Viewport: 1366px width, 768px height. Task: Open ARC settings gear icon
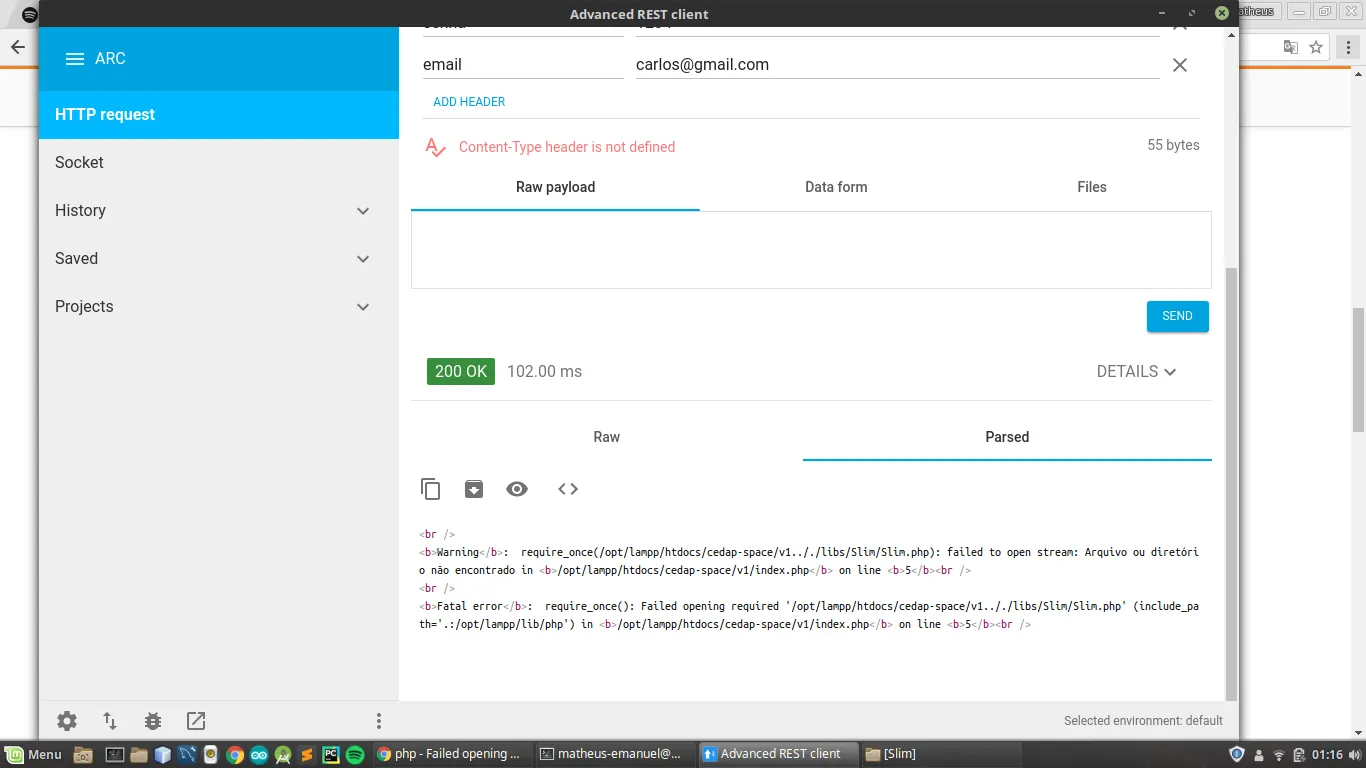tap(67, 721)
